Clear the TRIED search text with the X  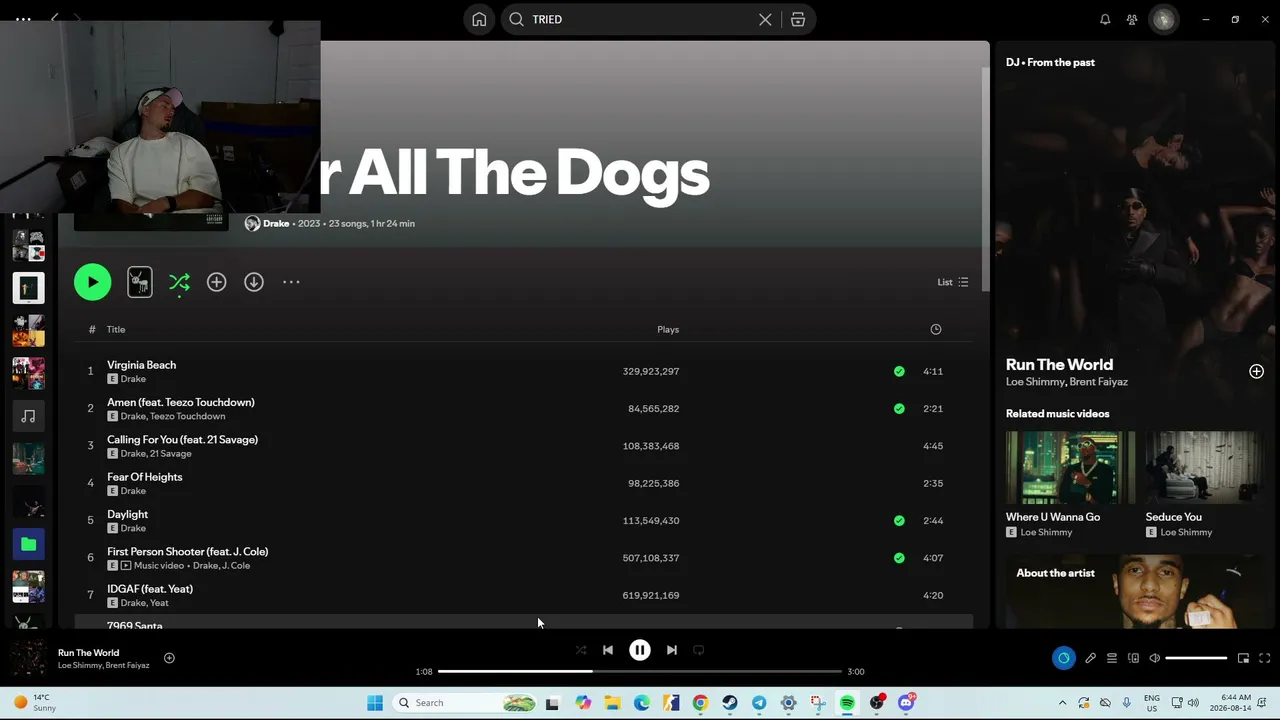coord(765,19)
